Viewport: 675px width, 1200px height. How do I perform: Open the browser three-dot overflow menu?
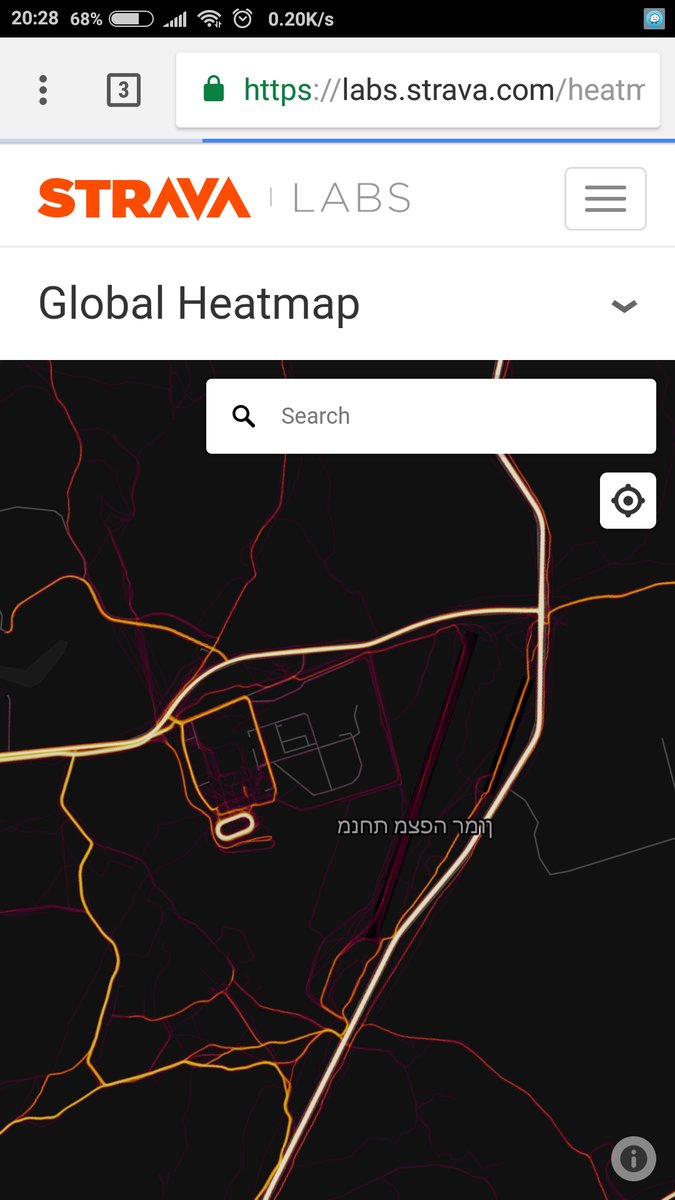(43, 90)
